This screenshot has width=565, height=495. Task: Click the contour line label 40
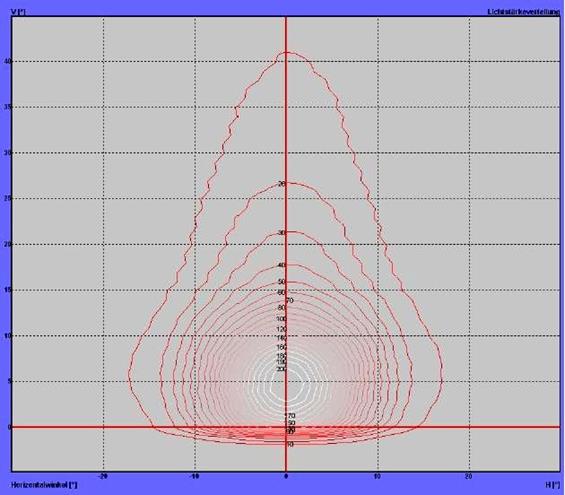click(282, 266)
